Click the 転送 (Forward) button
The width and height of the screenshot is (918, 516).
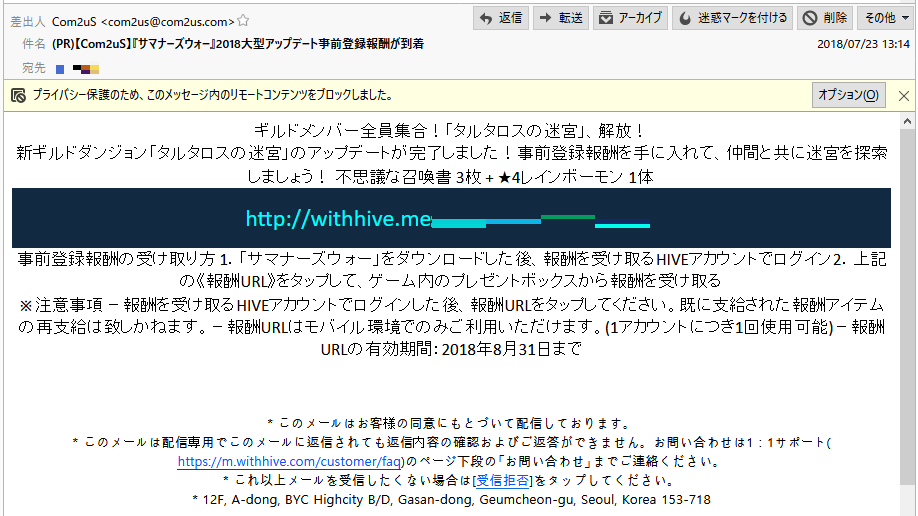(x=561, y=18)
